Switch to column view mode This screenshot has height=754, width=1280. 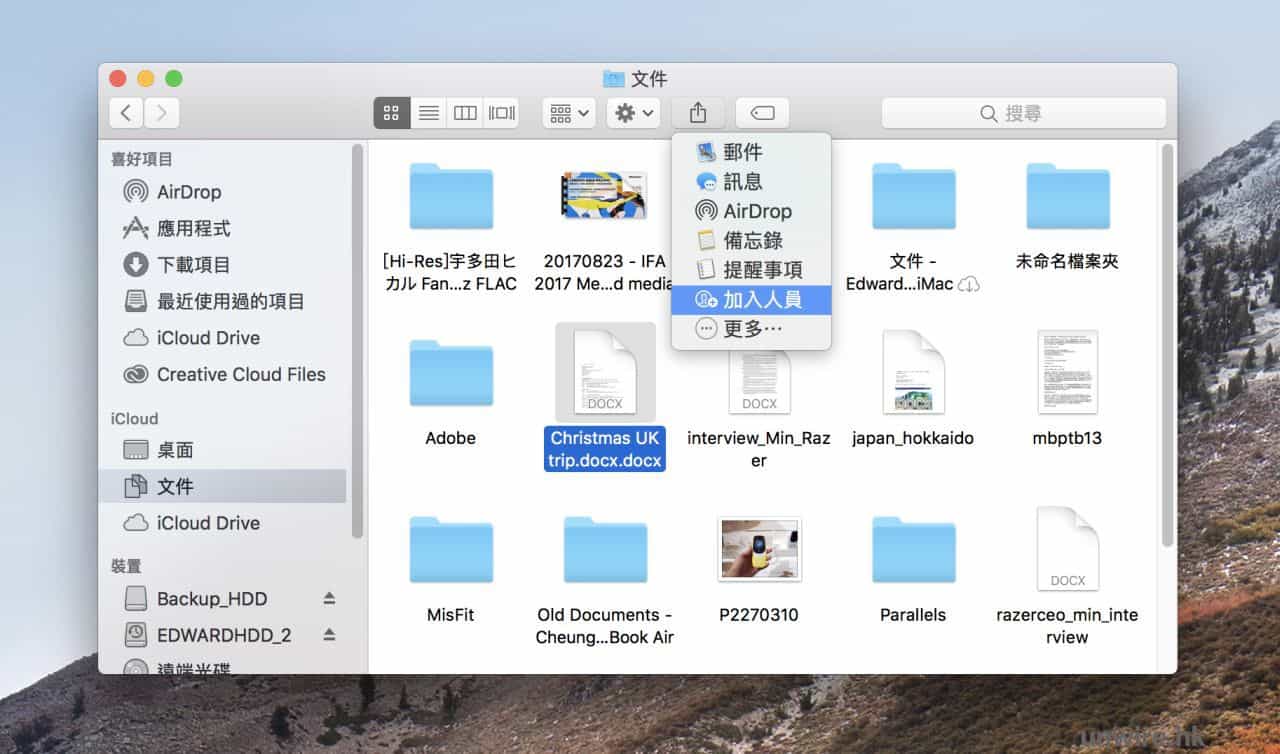(x=465, y=113)
